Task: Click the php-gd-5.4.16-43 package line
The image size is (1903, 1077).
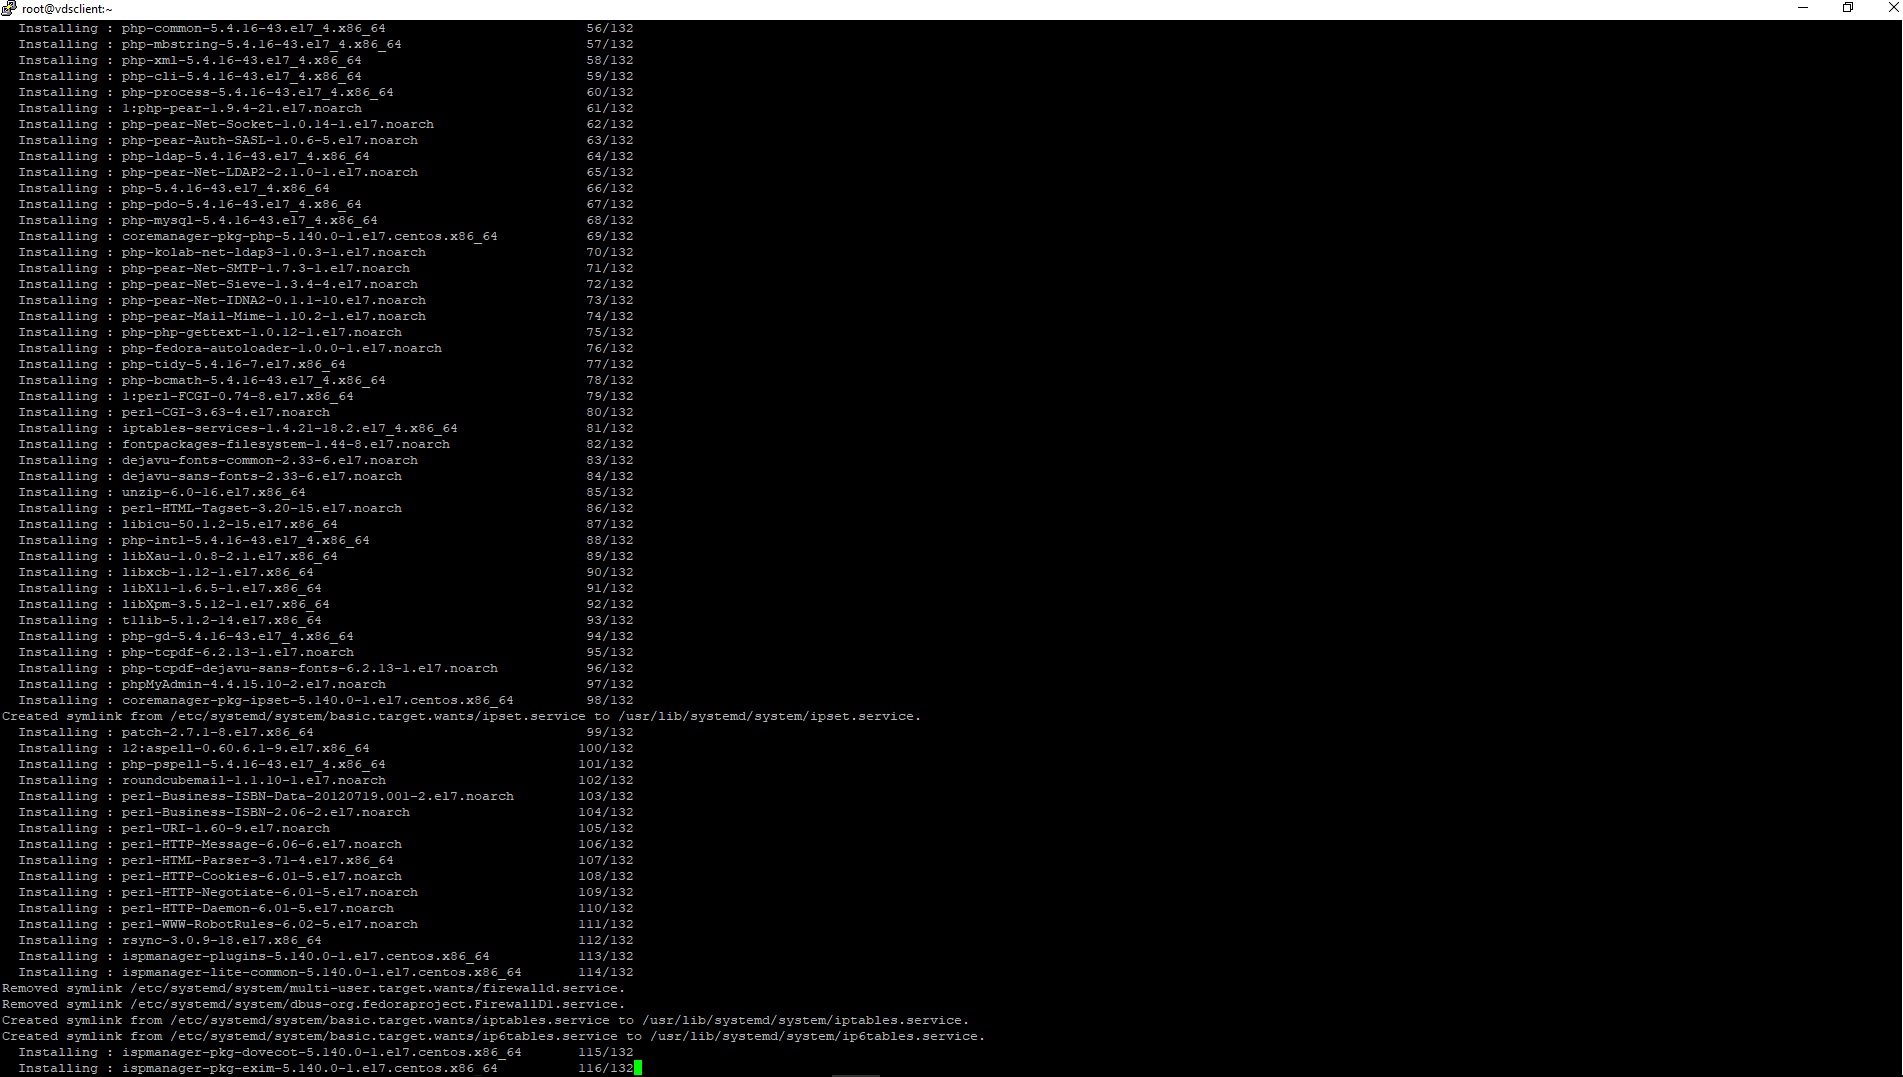Action: [x=326, y=636]
